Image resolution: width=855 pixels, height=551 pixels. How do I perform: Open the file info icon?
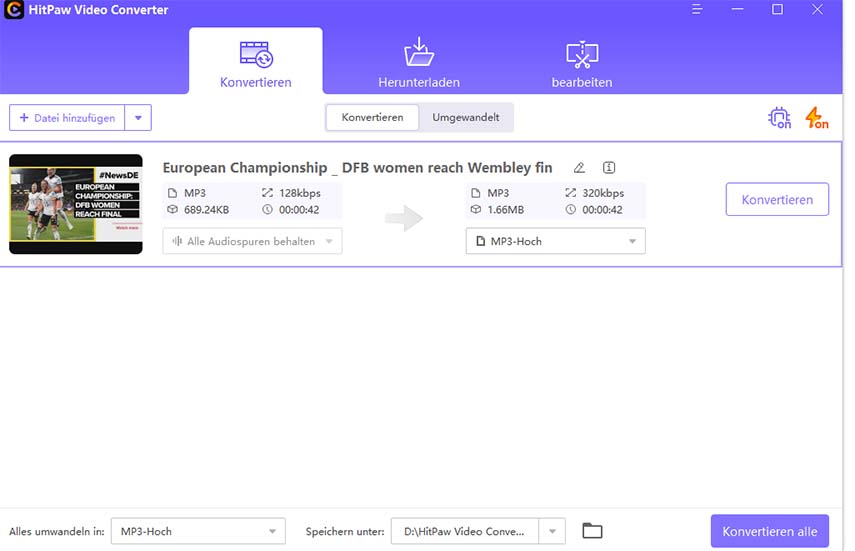pos(609,167)
